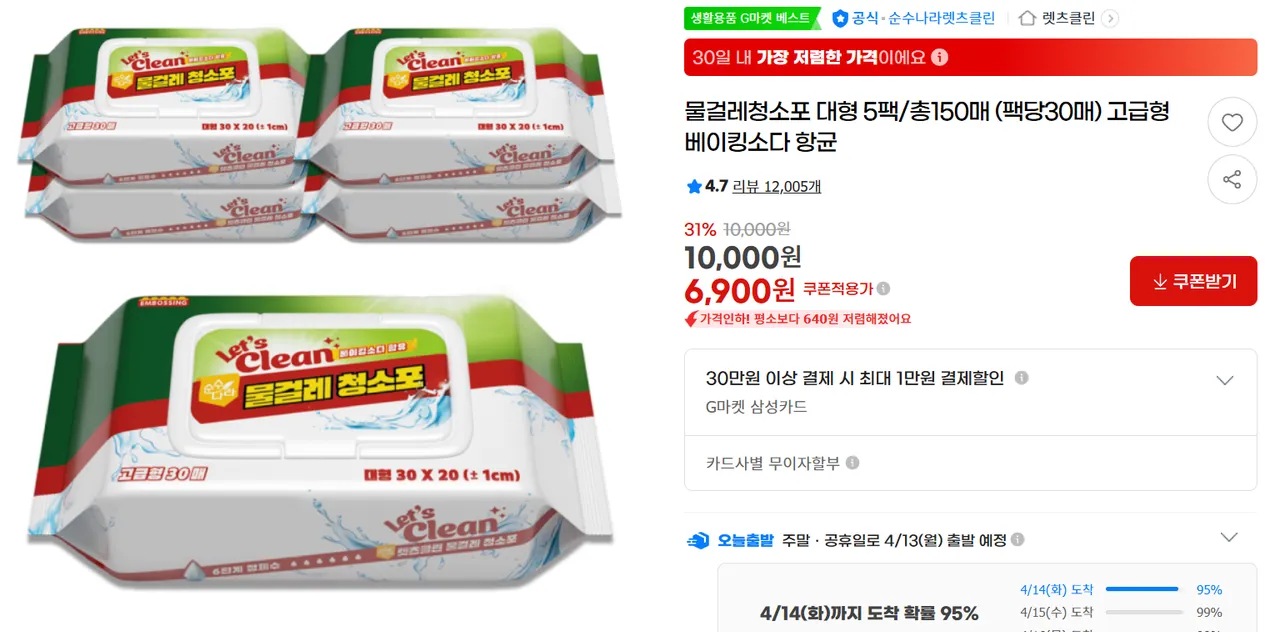The image size is (1280, 632).
Task: Select the 생활용품 G마켓 베스트 badge
Action: pyautogui.click(x=751, y=18)
